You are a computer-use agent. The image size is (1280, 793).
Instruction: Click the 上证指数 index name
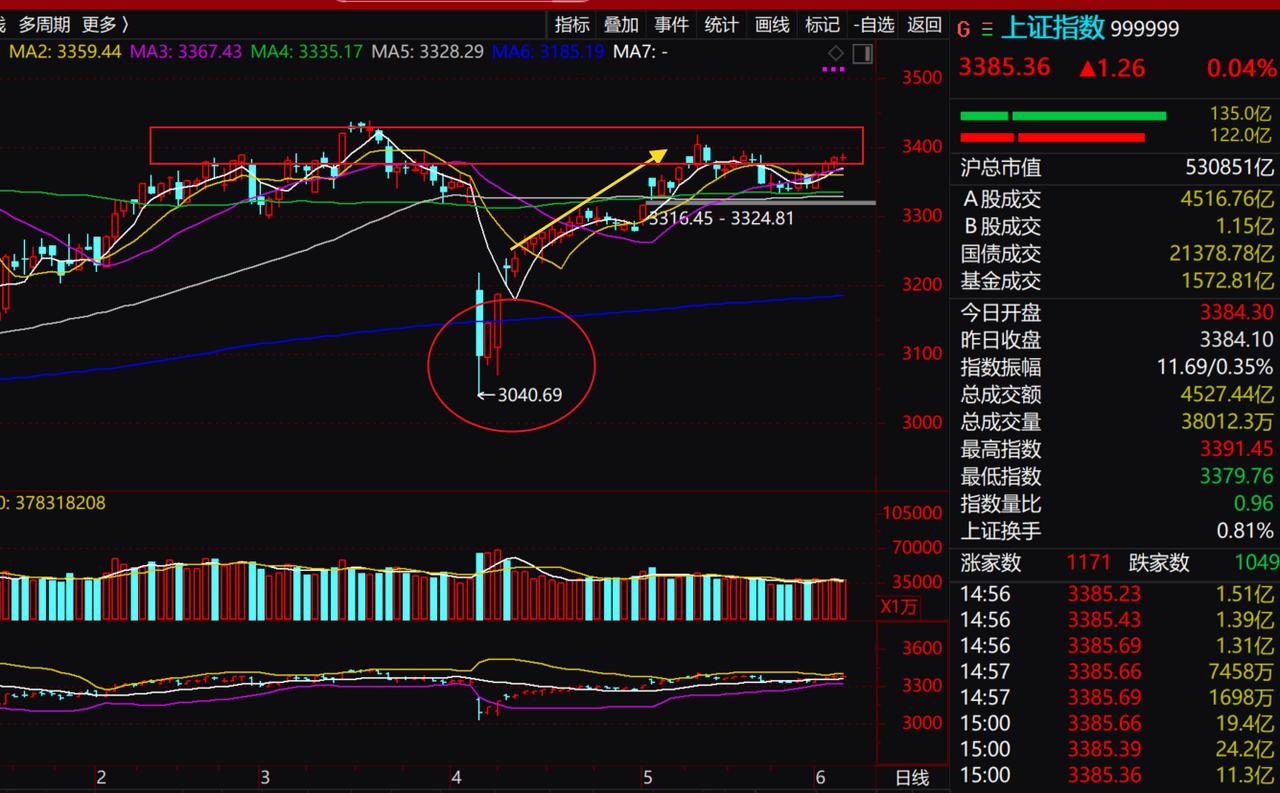1052,28
